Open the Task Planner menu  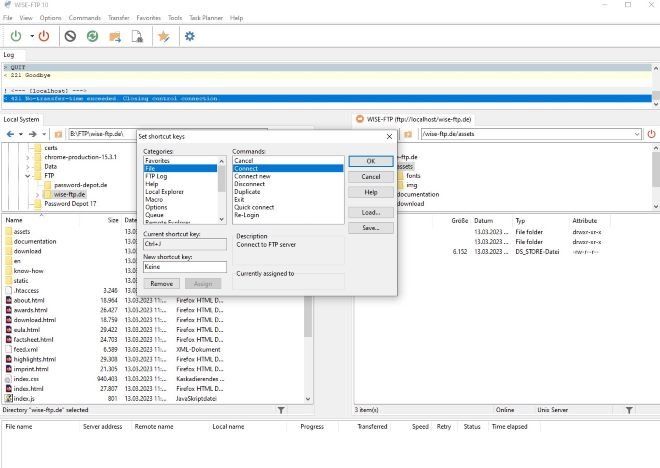[206, 18]
